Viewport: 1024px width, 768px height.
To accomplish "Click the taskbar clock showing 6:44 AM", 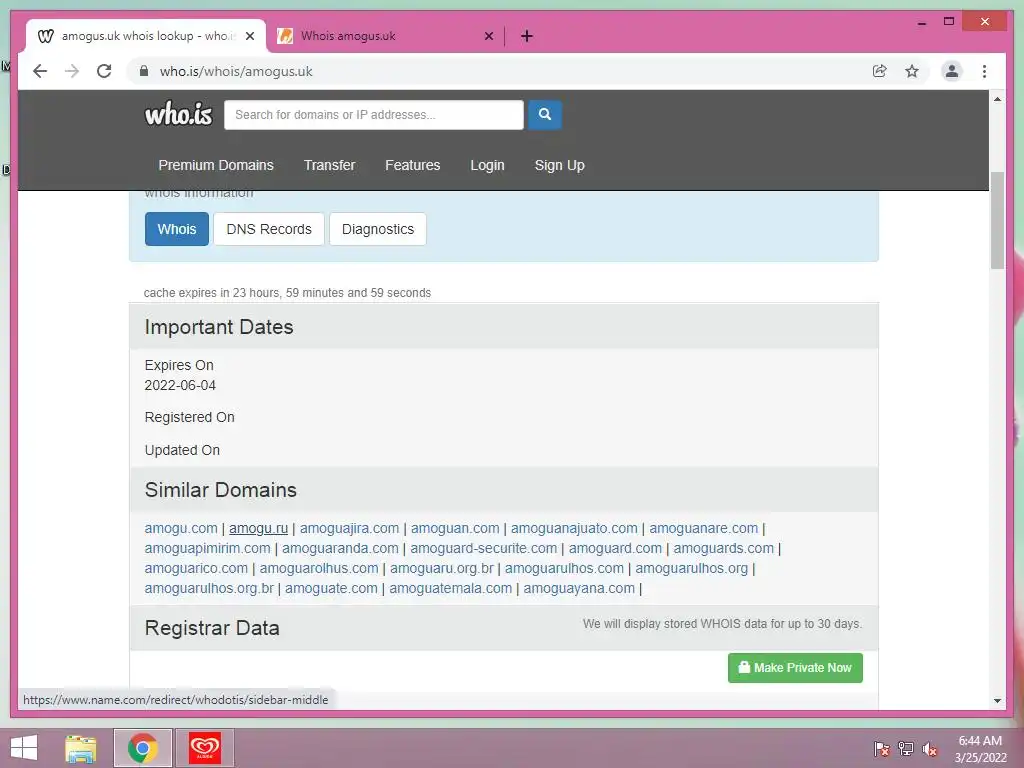I will tap(980, 748).
